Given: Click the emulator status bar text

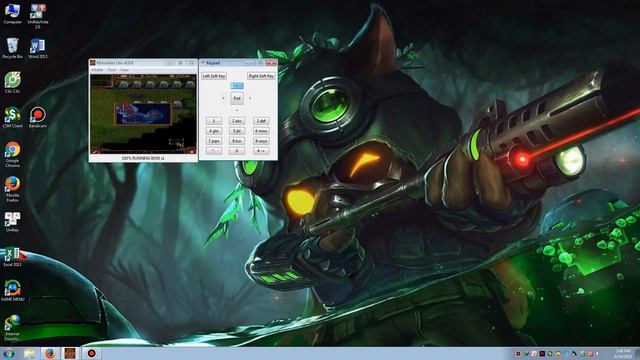Looking at the screenshot, I should point(143,158).
